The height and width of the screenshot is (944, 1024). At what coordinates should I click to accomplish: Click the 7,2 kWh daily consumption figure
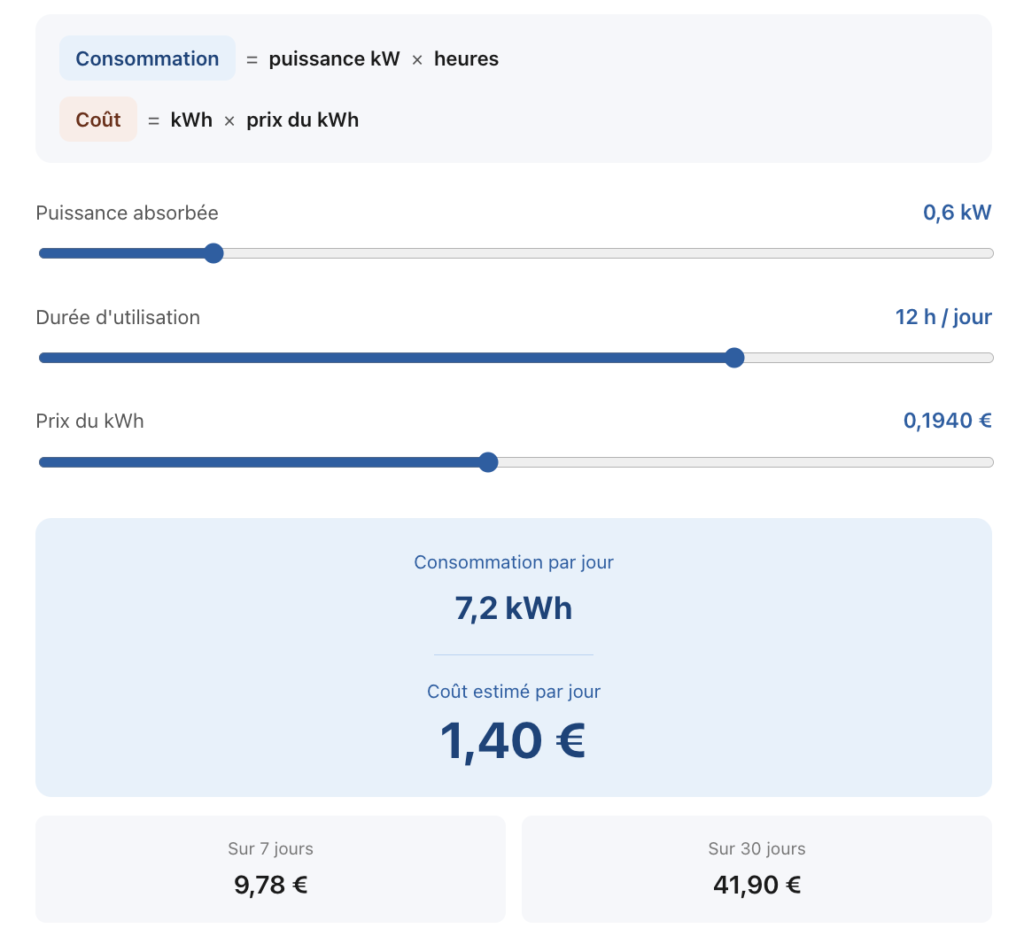coord(513,608)
